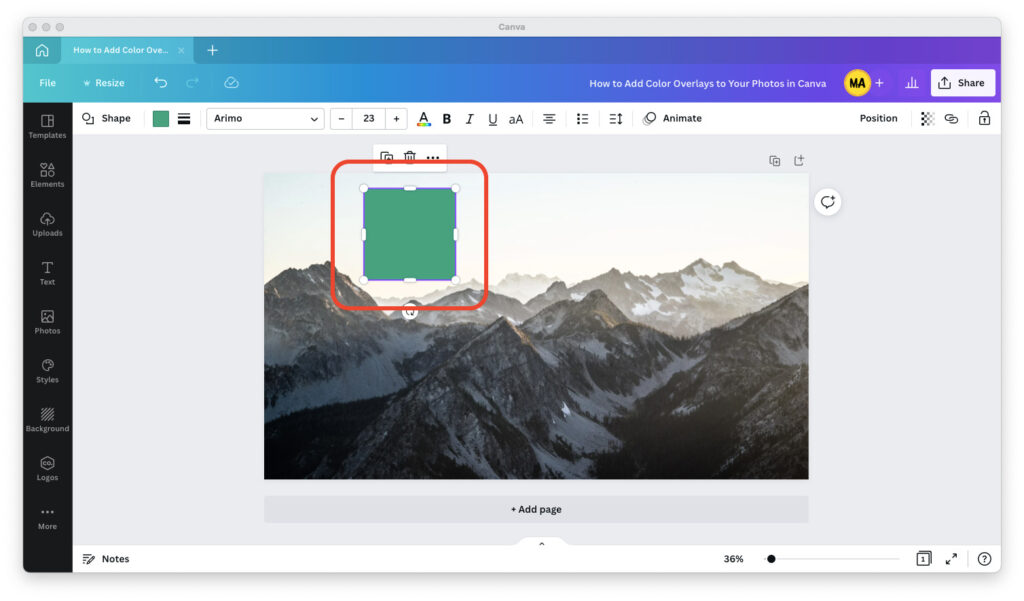The height and width of the screenshot is (601, 1024).
Task: Click the green shape color swatch
Action: (161, 118)
